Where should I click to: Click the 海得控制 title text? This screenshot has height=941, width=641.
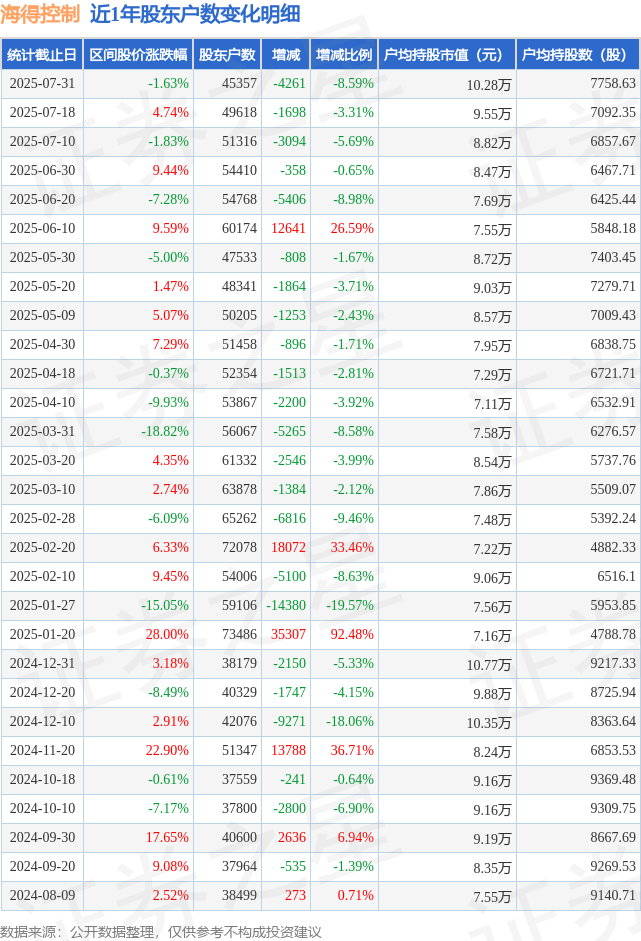[40, 14]
